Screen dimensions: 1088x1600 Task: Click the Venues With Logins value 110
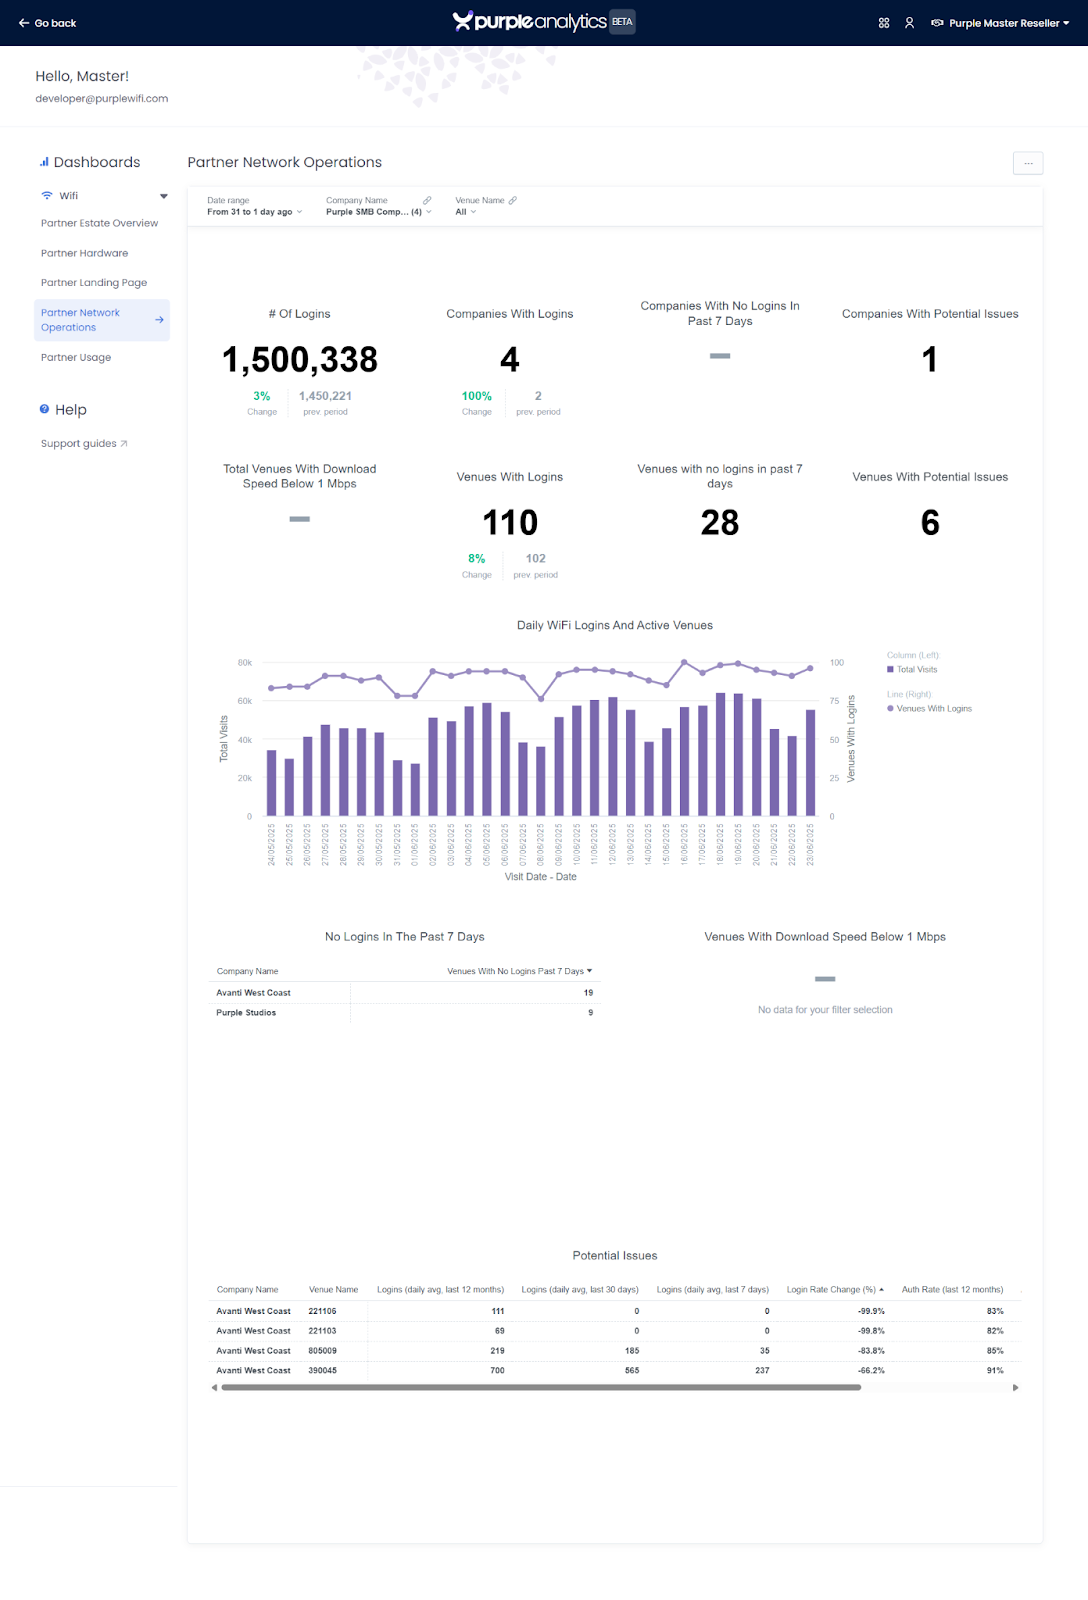[510, 523]
